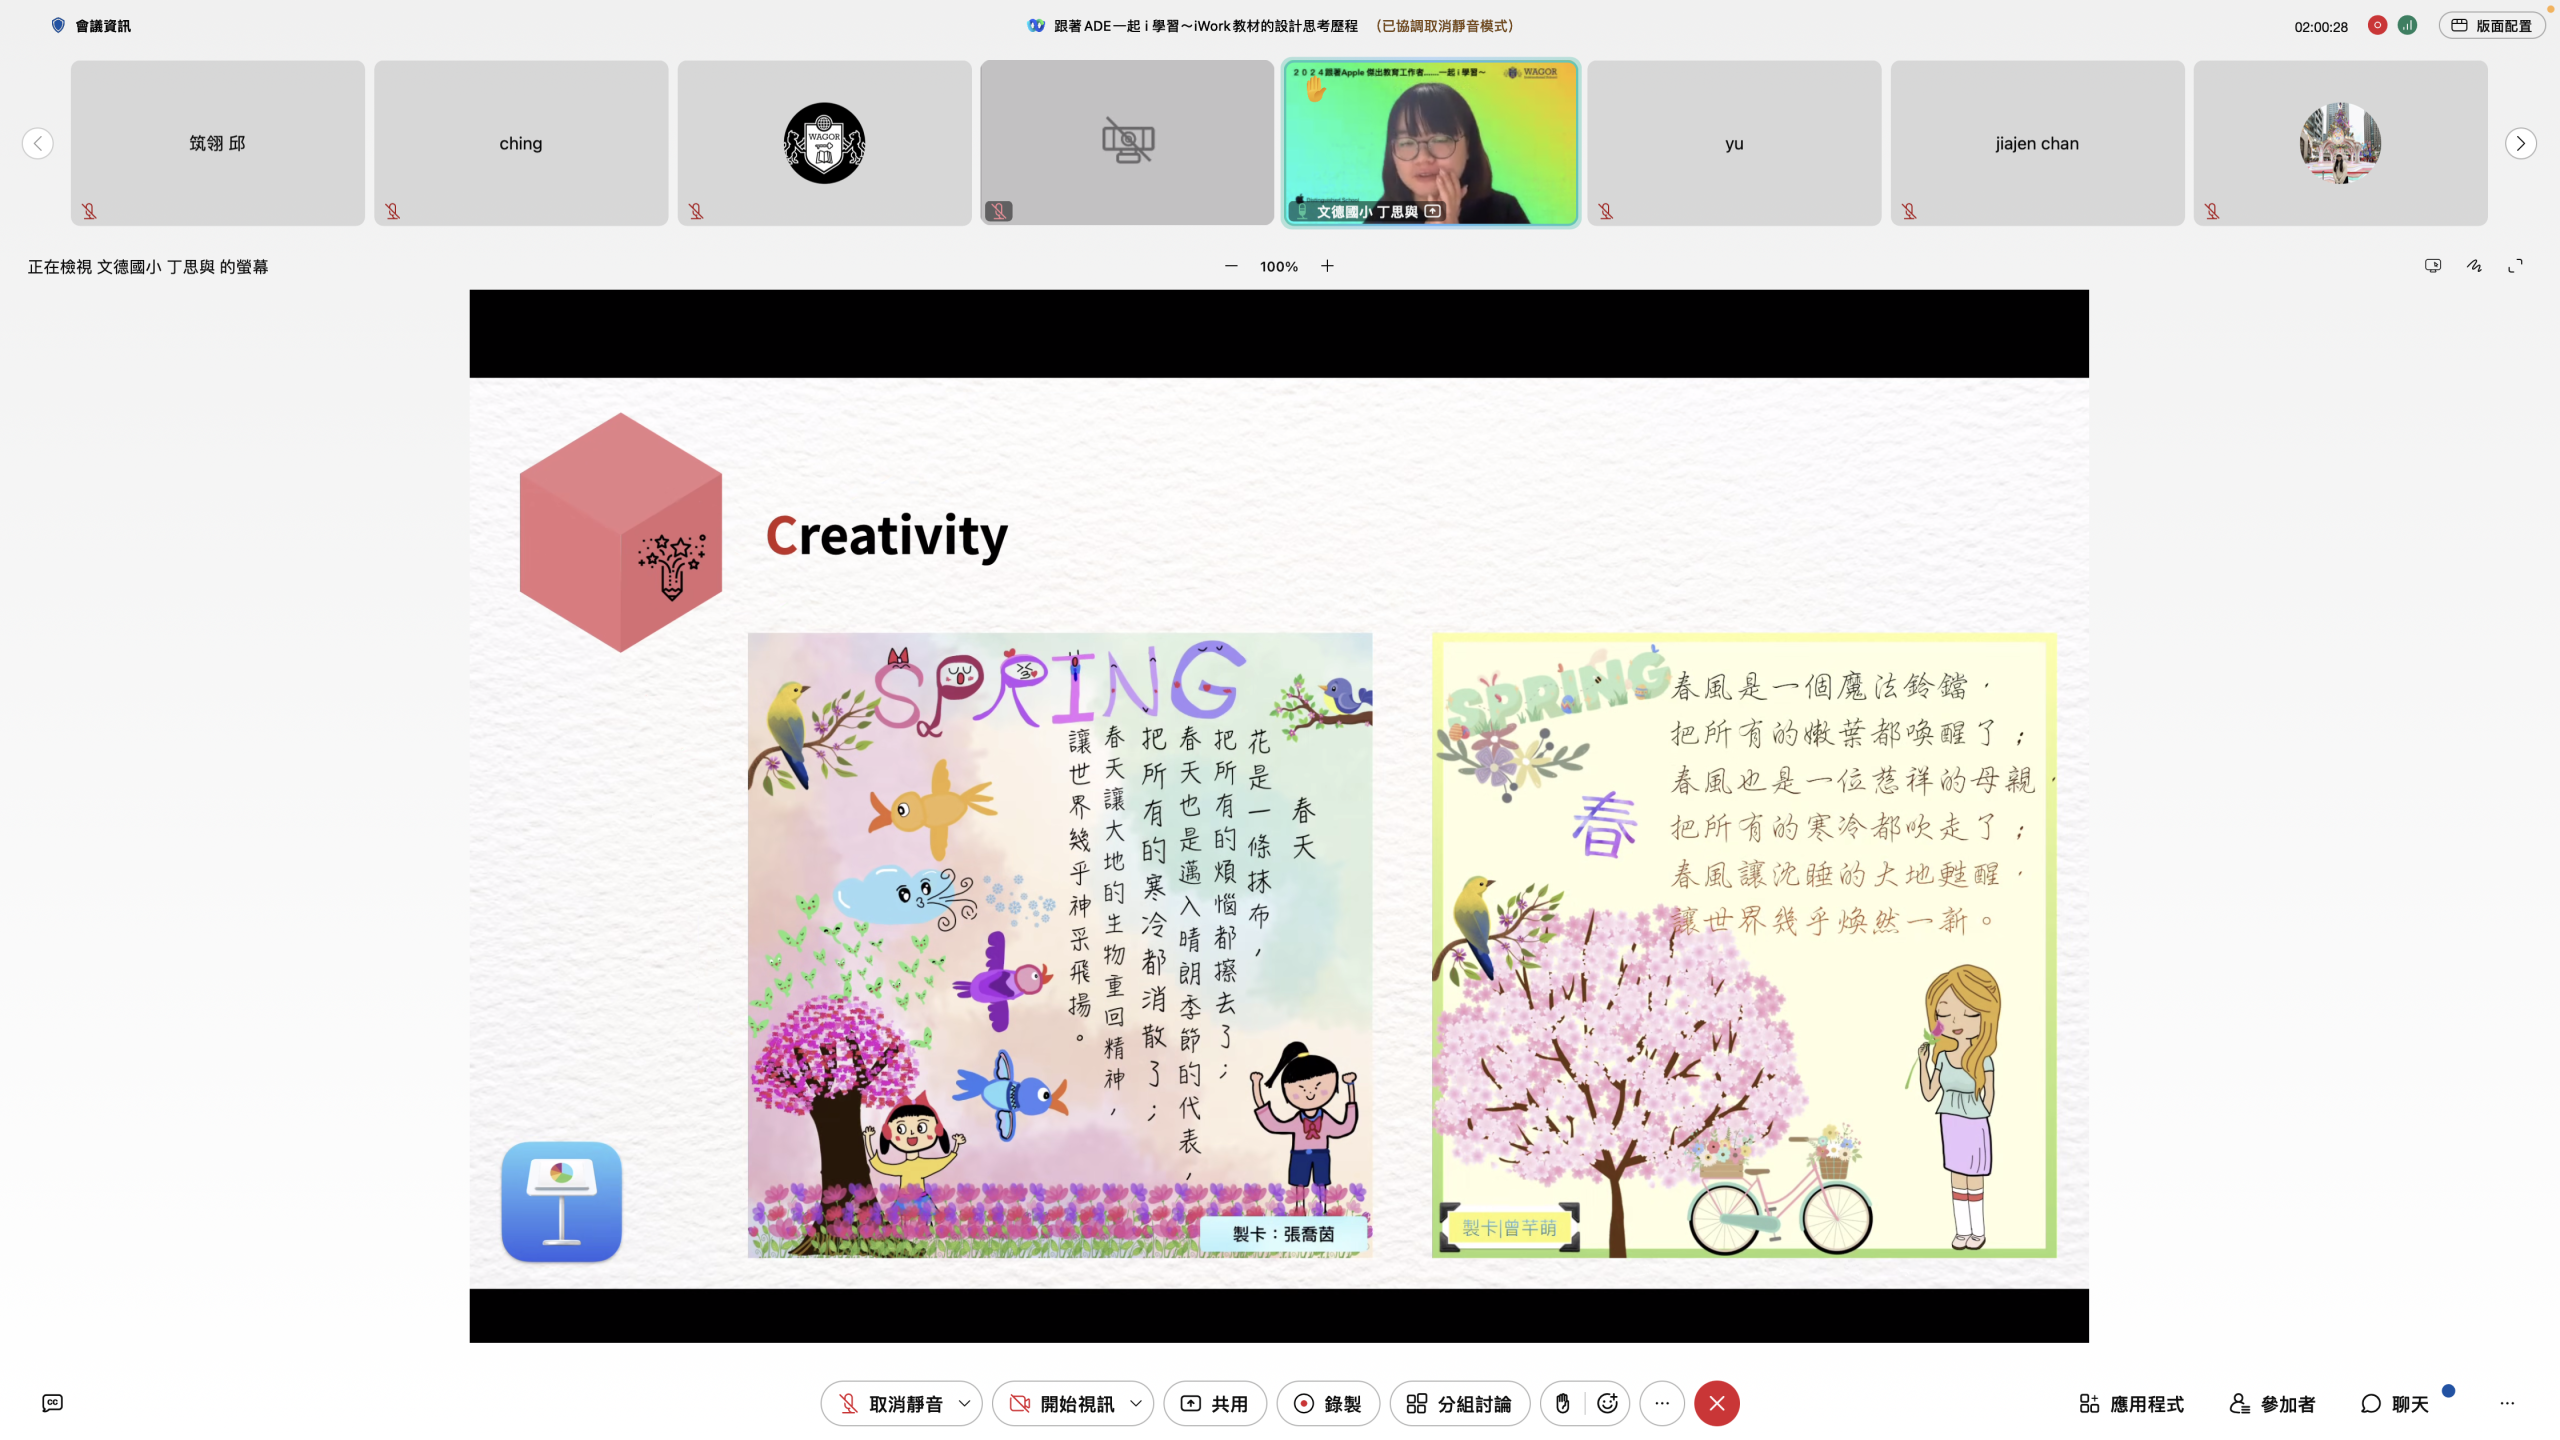Open the 參加者 participants panel
The width and height of the screenshot is (2560, 1440).
pyautogui.click(x=2272, y=1403)
